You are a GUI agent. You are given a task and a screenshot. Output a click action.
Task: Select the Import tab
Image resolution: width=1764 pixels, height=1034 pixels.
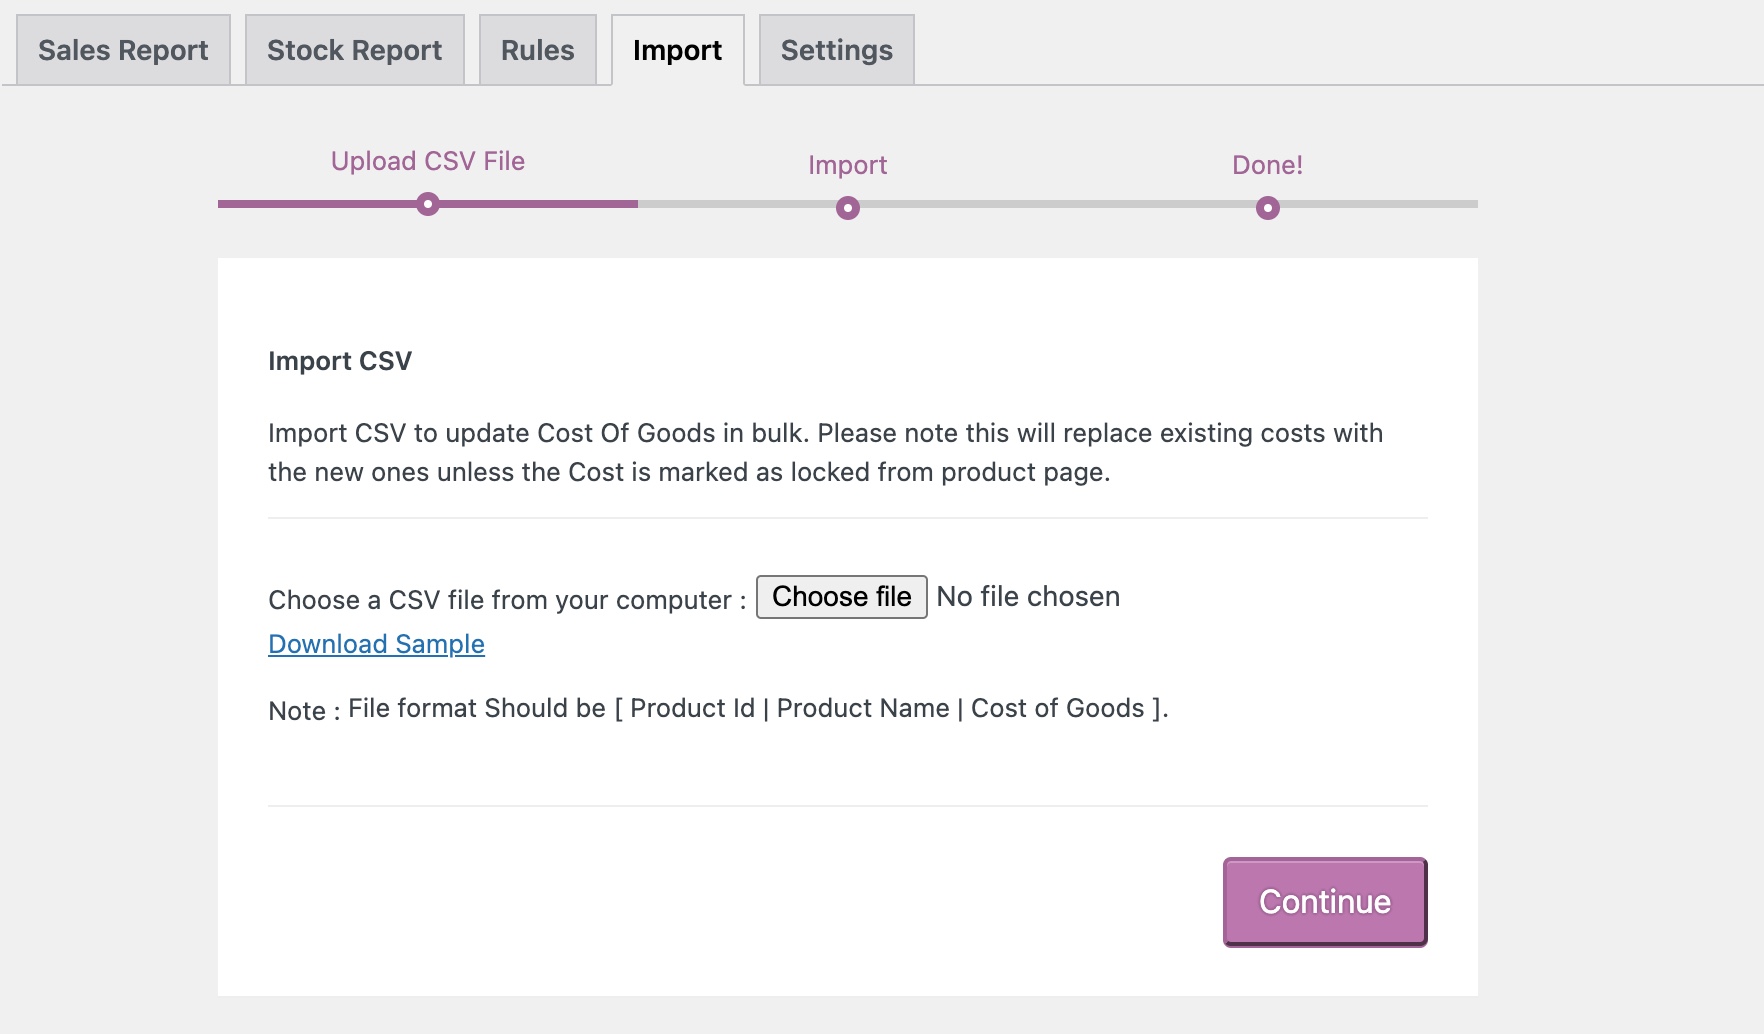(x=676, y=49)
